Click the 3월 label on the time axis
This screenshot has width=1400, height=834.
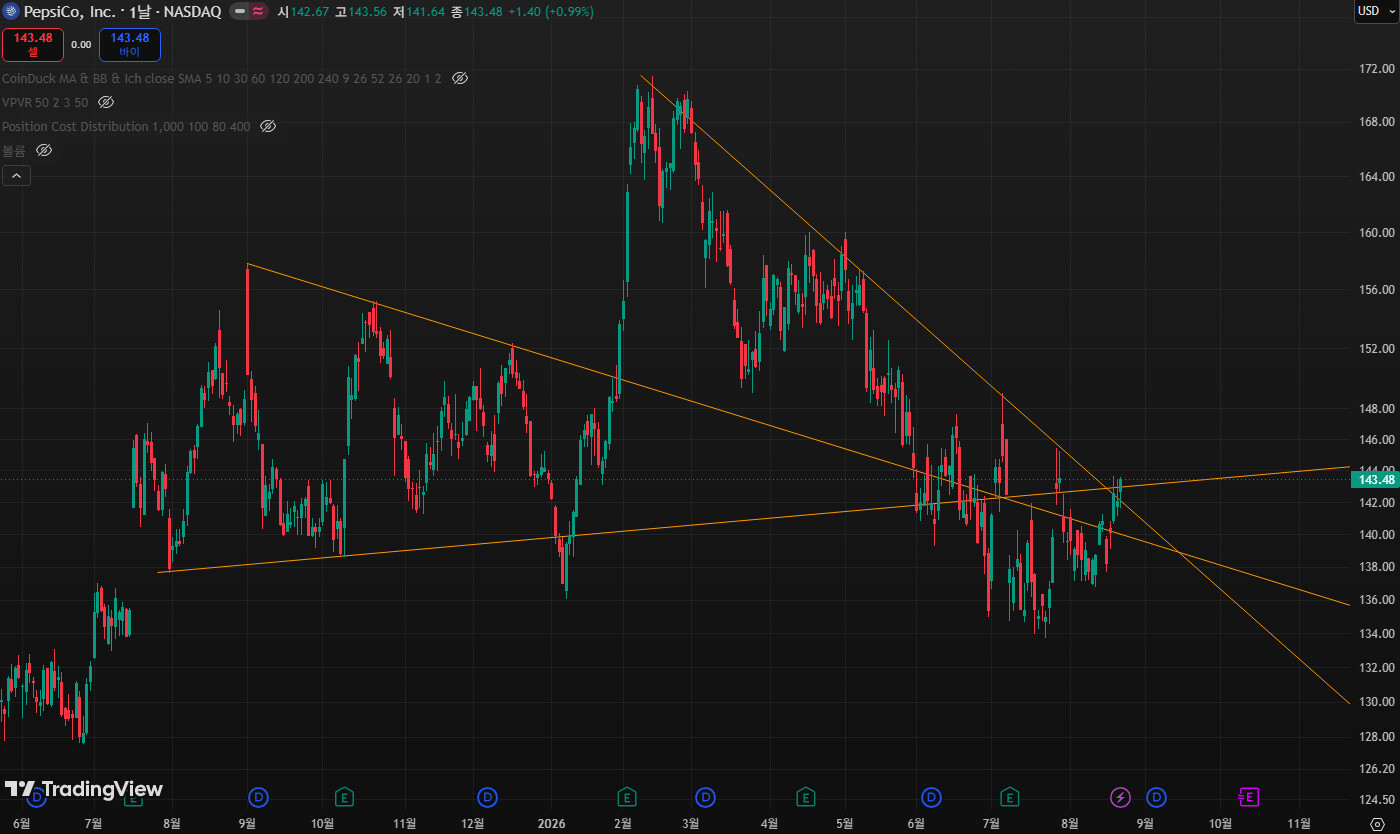pyautogui.click(x=690, y=824)
